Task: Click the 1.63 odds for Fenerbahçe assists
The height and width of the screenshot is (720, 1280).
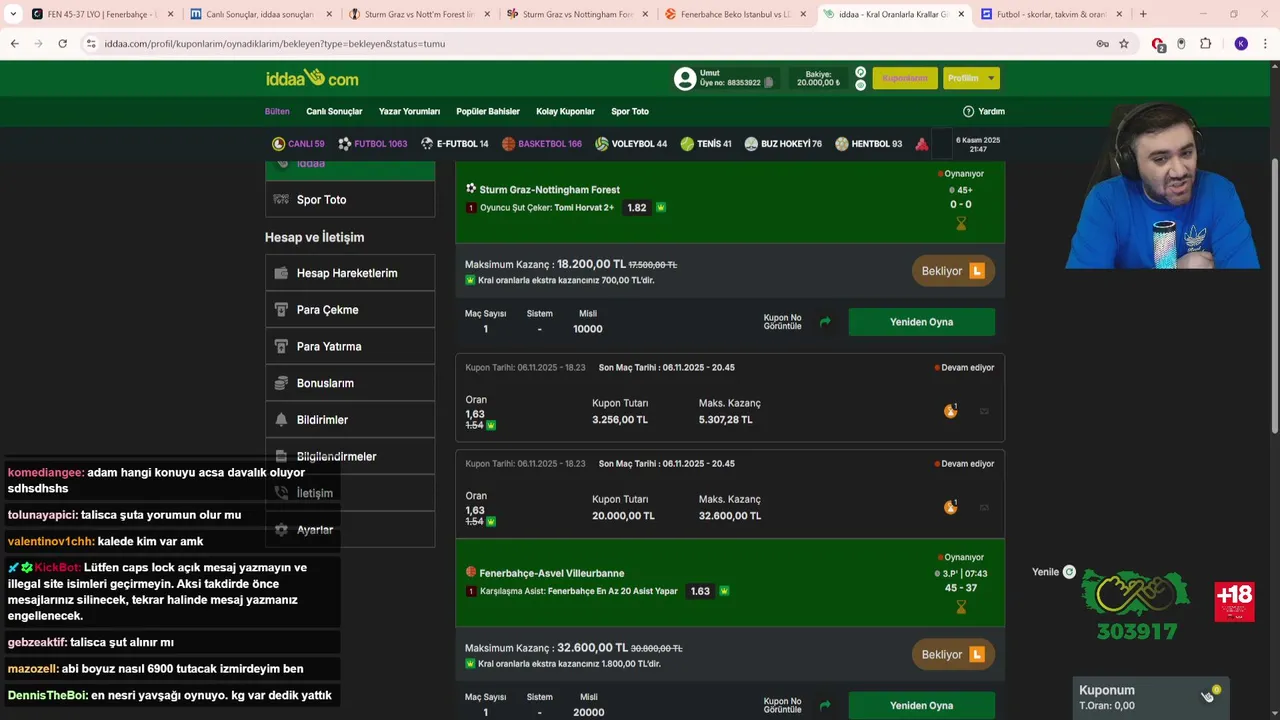Action: pyautogui.click(x=700, y=591)
